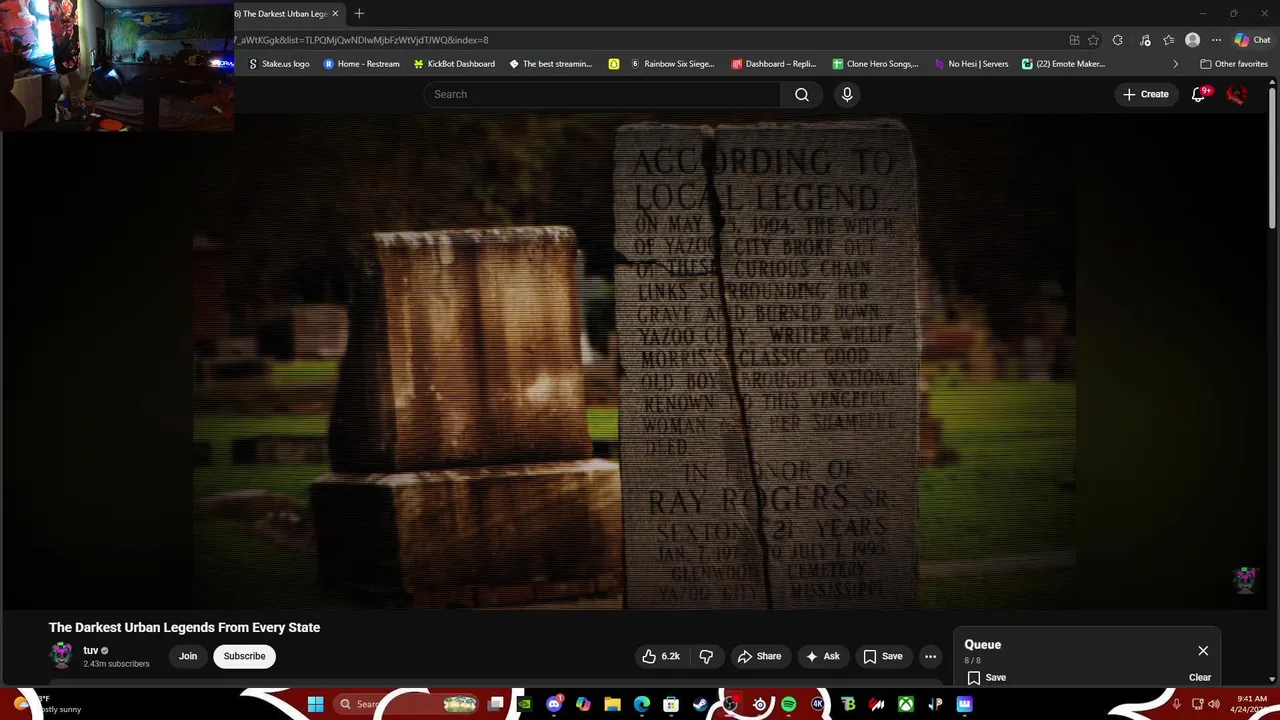This screenshot has height=720, width=1280.
Task: Open Clone Hero Songs bookmark
Action: click(875, 64)
